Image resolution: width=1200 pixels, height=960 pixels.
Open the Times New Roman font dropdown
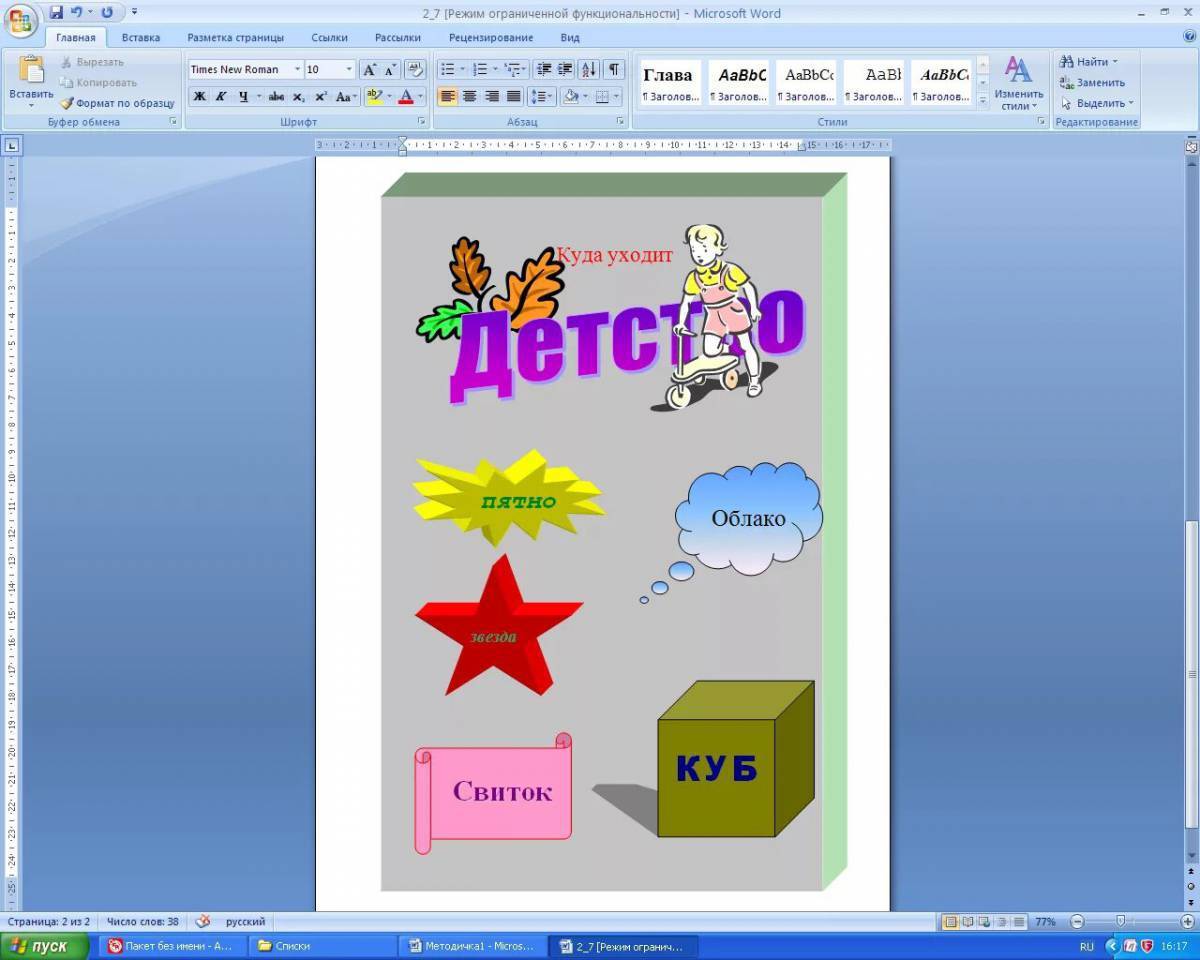(297, 69)
